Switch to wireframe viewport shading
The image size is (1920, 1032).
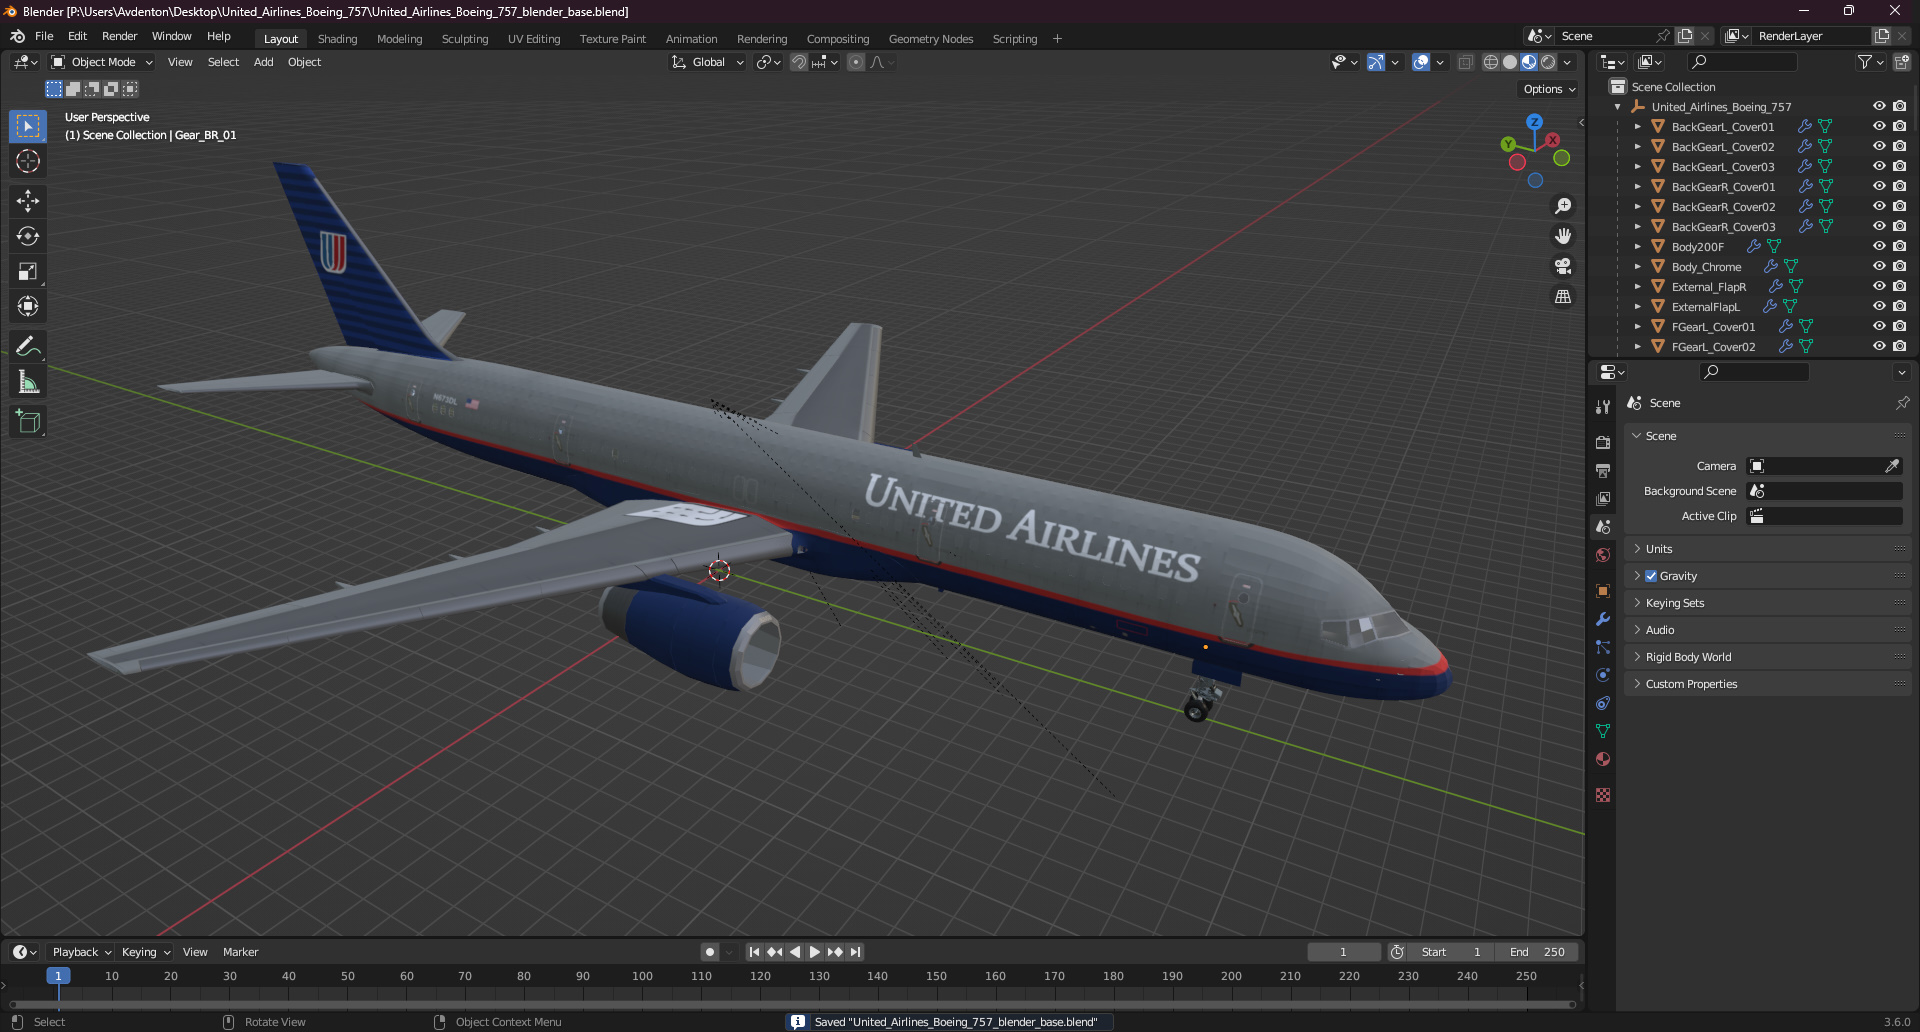click(x=1491, y=62)
